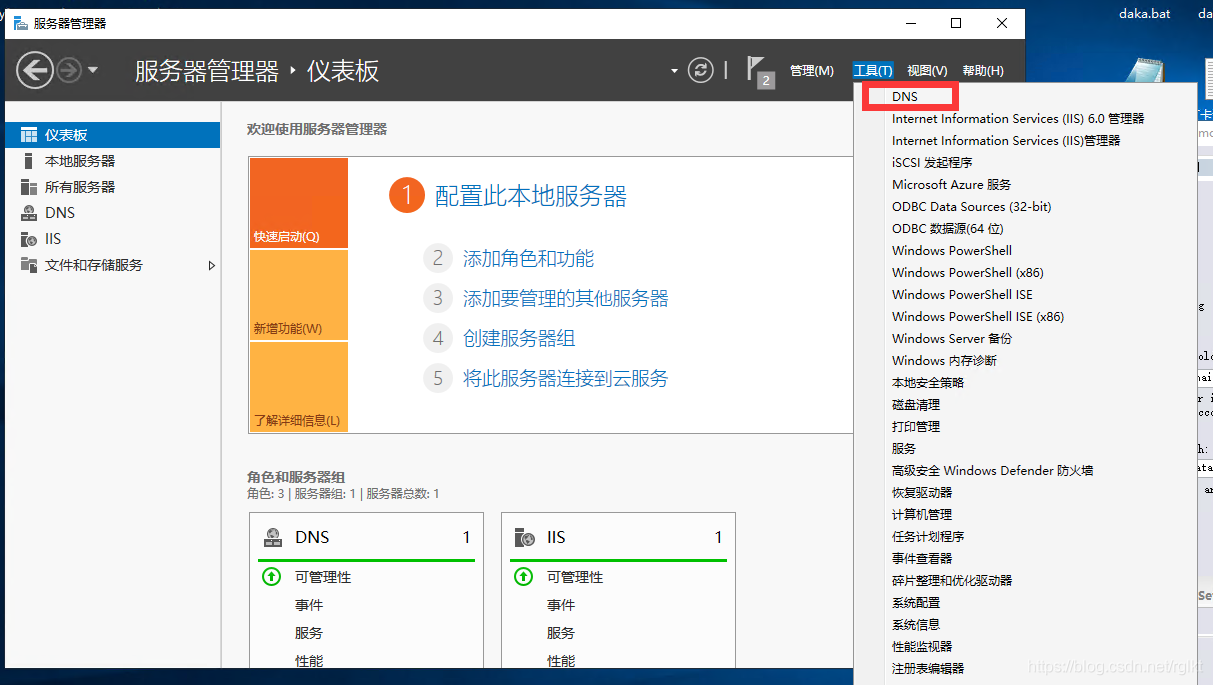Click green status icon in IIS tile
The width and height of the screenshot is (1213, 685).
point(523,577)
